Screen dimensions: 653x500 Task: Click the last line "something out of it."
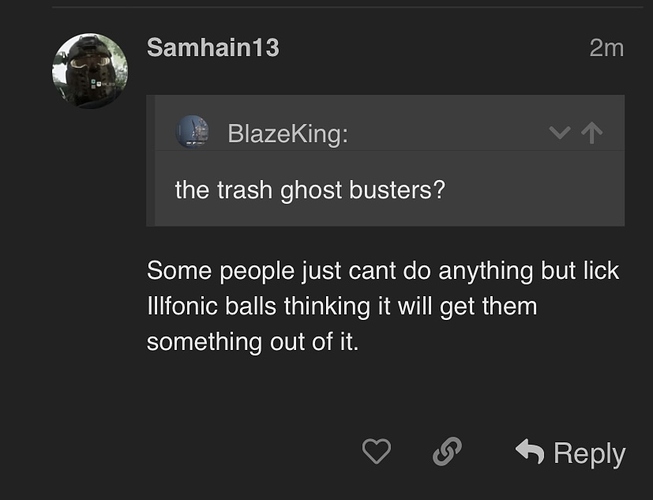[x=252, y=341]
